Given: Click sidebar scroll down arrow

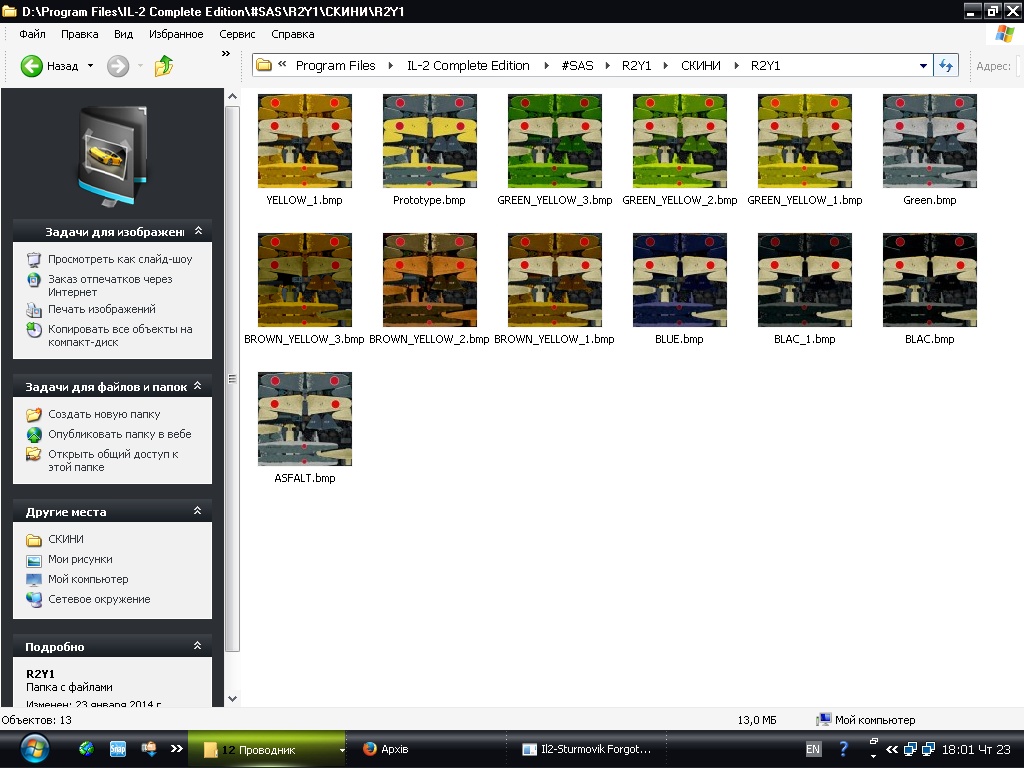Looking at the screenshot, I should click(x=232, y=699).
